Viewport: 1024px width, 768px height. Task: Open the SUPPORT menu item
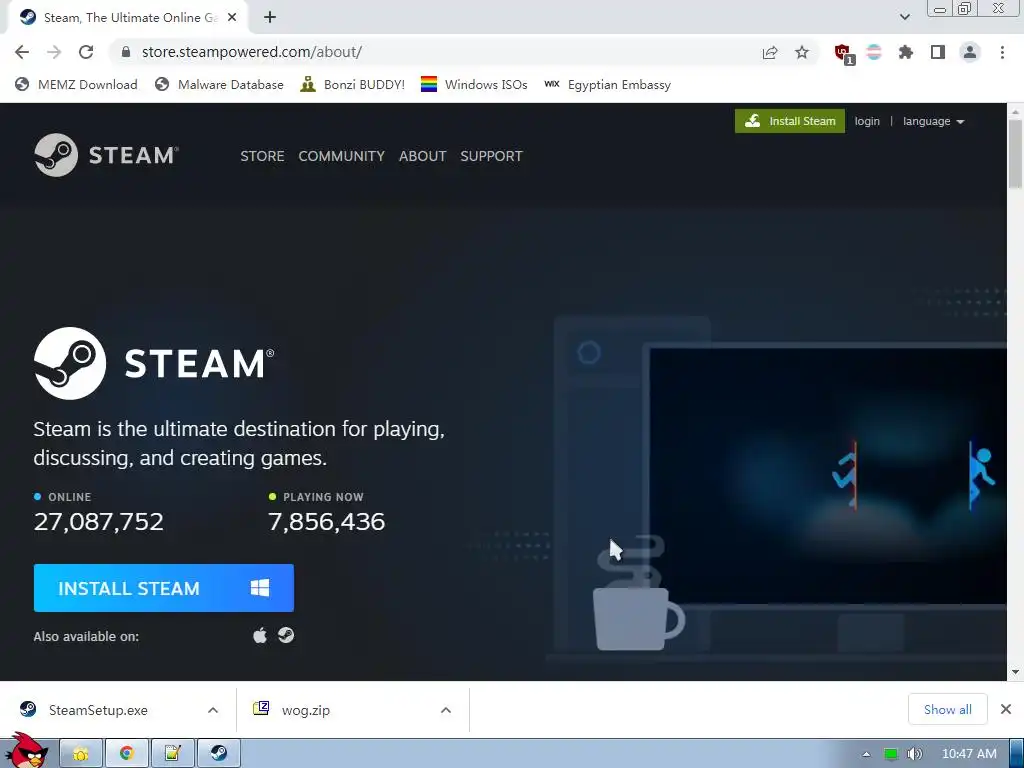pyautogui.click(x=491, y=156)
